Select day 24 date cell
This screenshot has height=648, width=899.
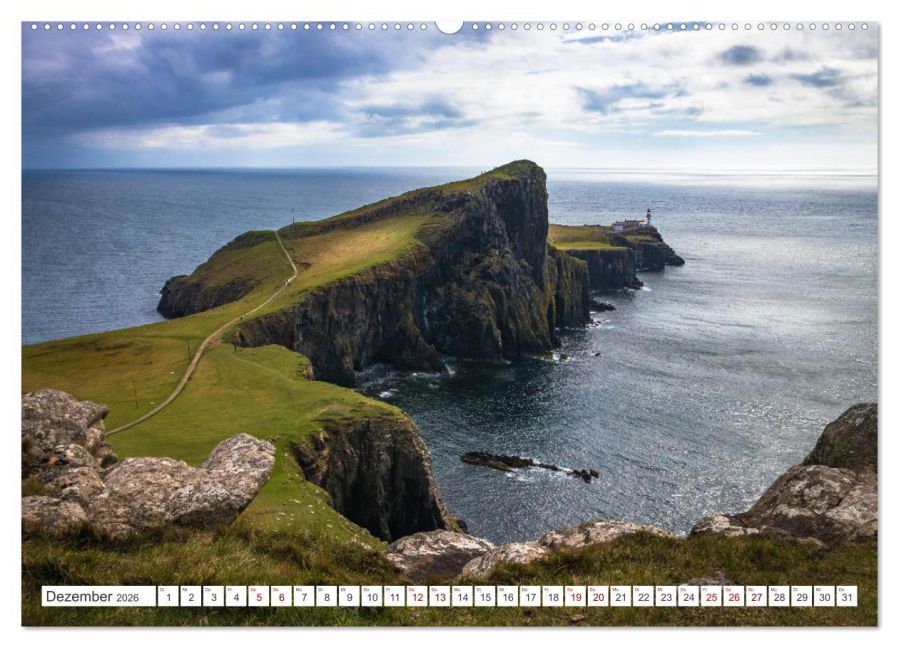tap(689, 596)
